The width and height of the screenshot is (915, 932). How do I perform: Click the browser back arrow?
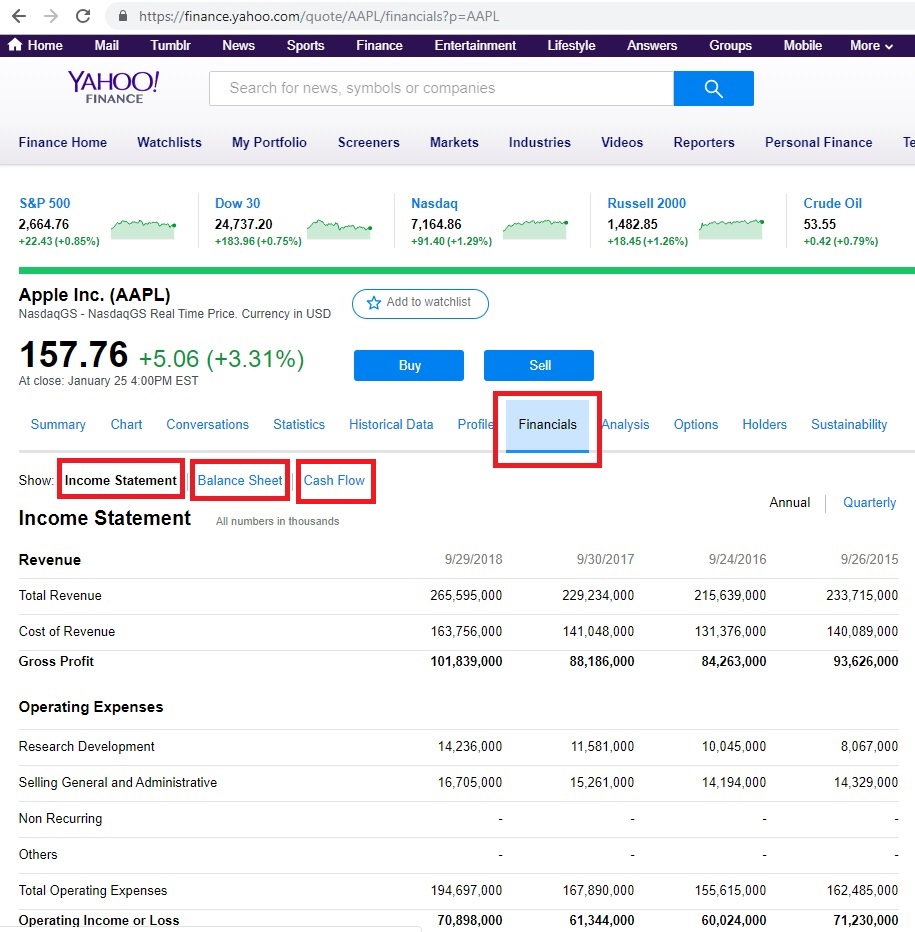pyautogui.click(x=19, y=16)
